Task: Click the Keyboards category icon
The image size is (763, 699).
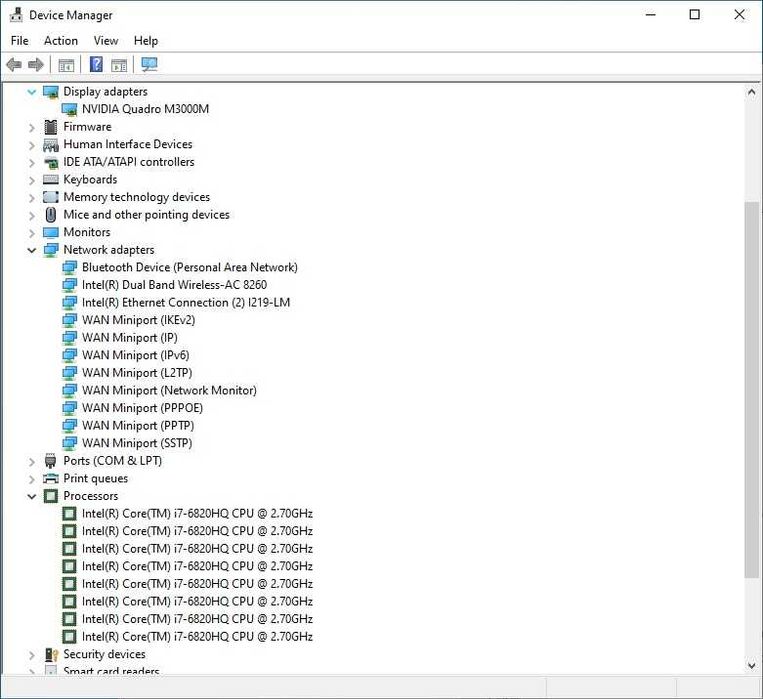Action: pyautogui.click(x=51, y=180)
